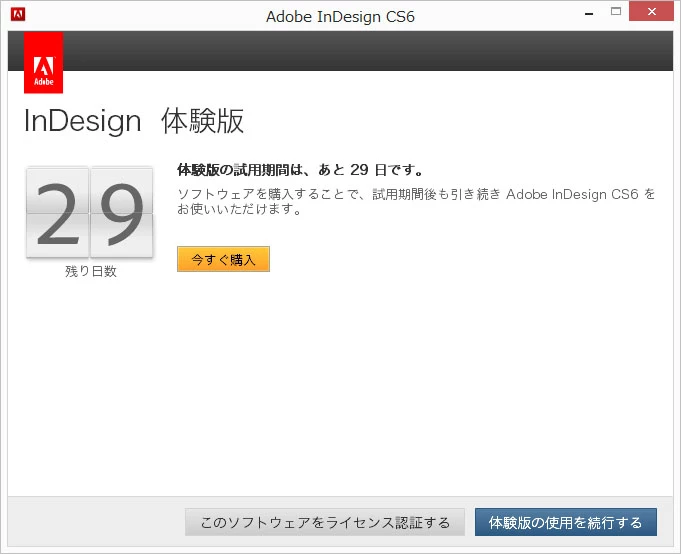Image resolution: width=681 pixels, height=554 pixels.
Task: Click the 今すぐ購入 buy now button
Action: 223,259
